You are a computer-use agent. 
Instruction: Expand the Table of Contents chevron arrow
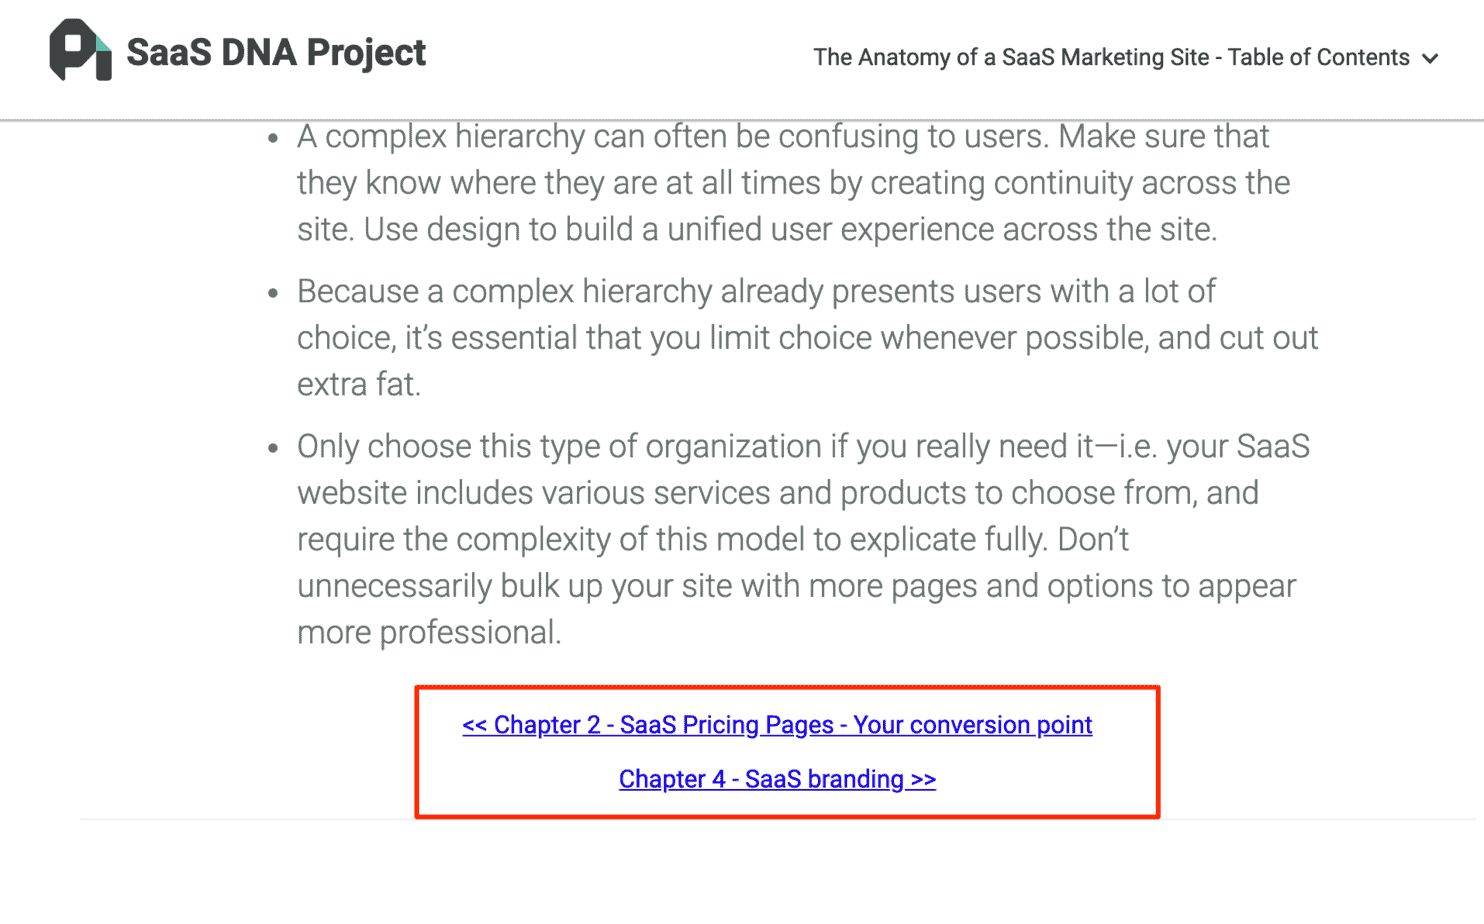click(x=1431, y=59)
